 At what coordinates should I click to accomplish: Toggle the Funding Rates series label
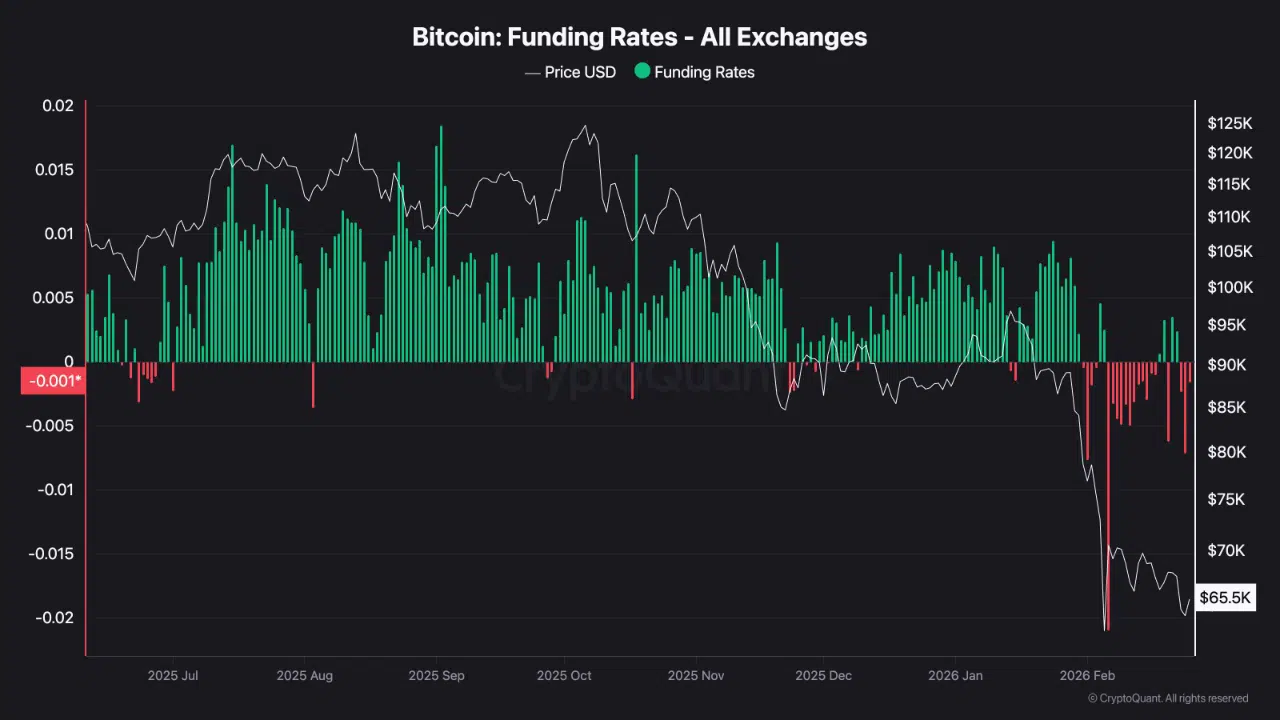704,72
